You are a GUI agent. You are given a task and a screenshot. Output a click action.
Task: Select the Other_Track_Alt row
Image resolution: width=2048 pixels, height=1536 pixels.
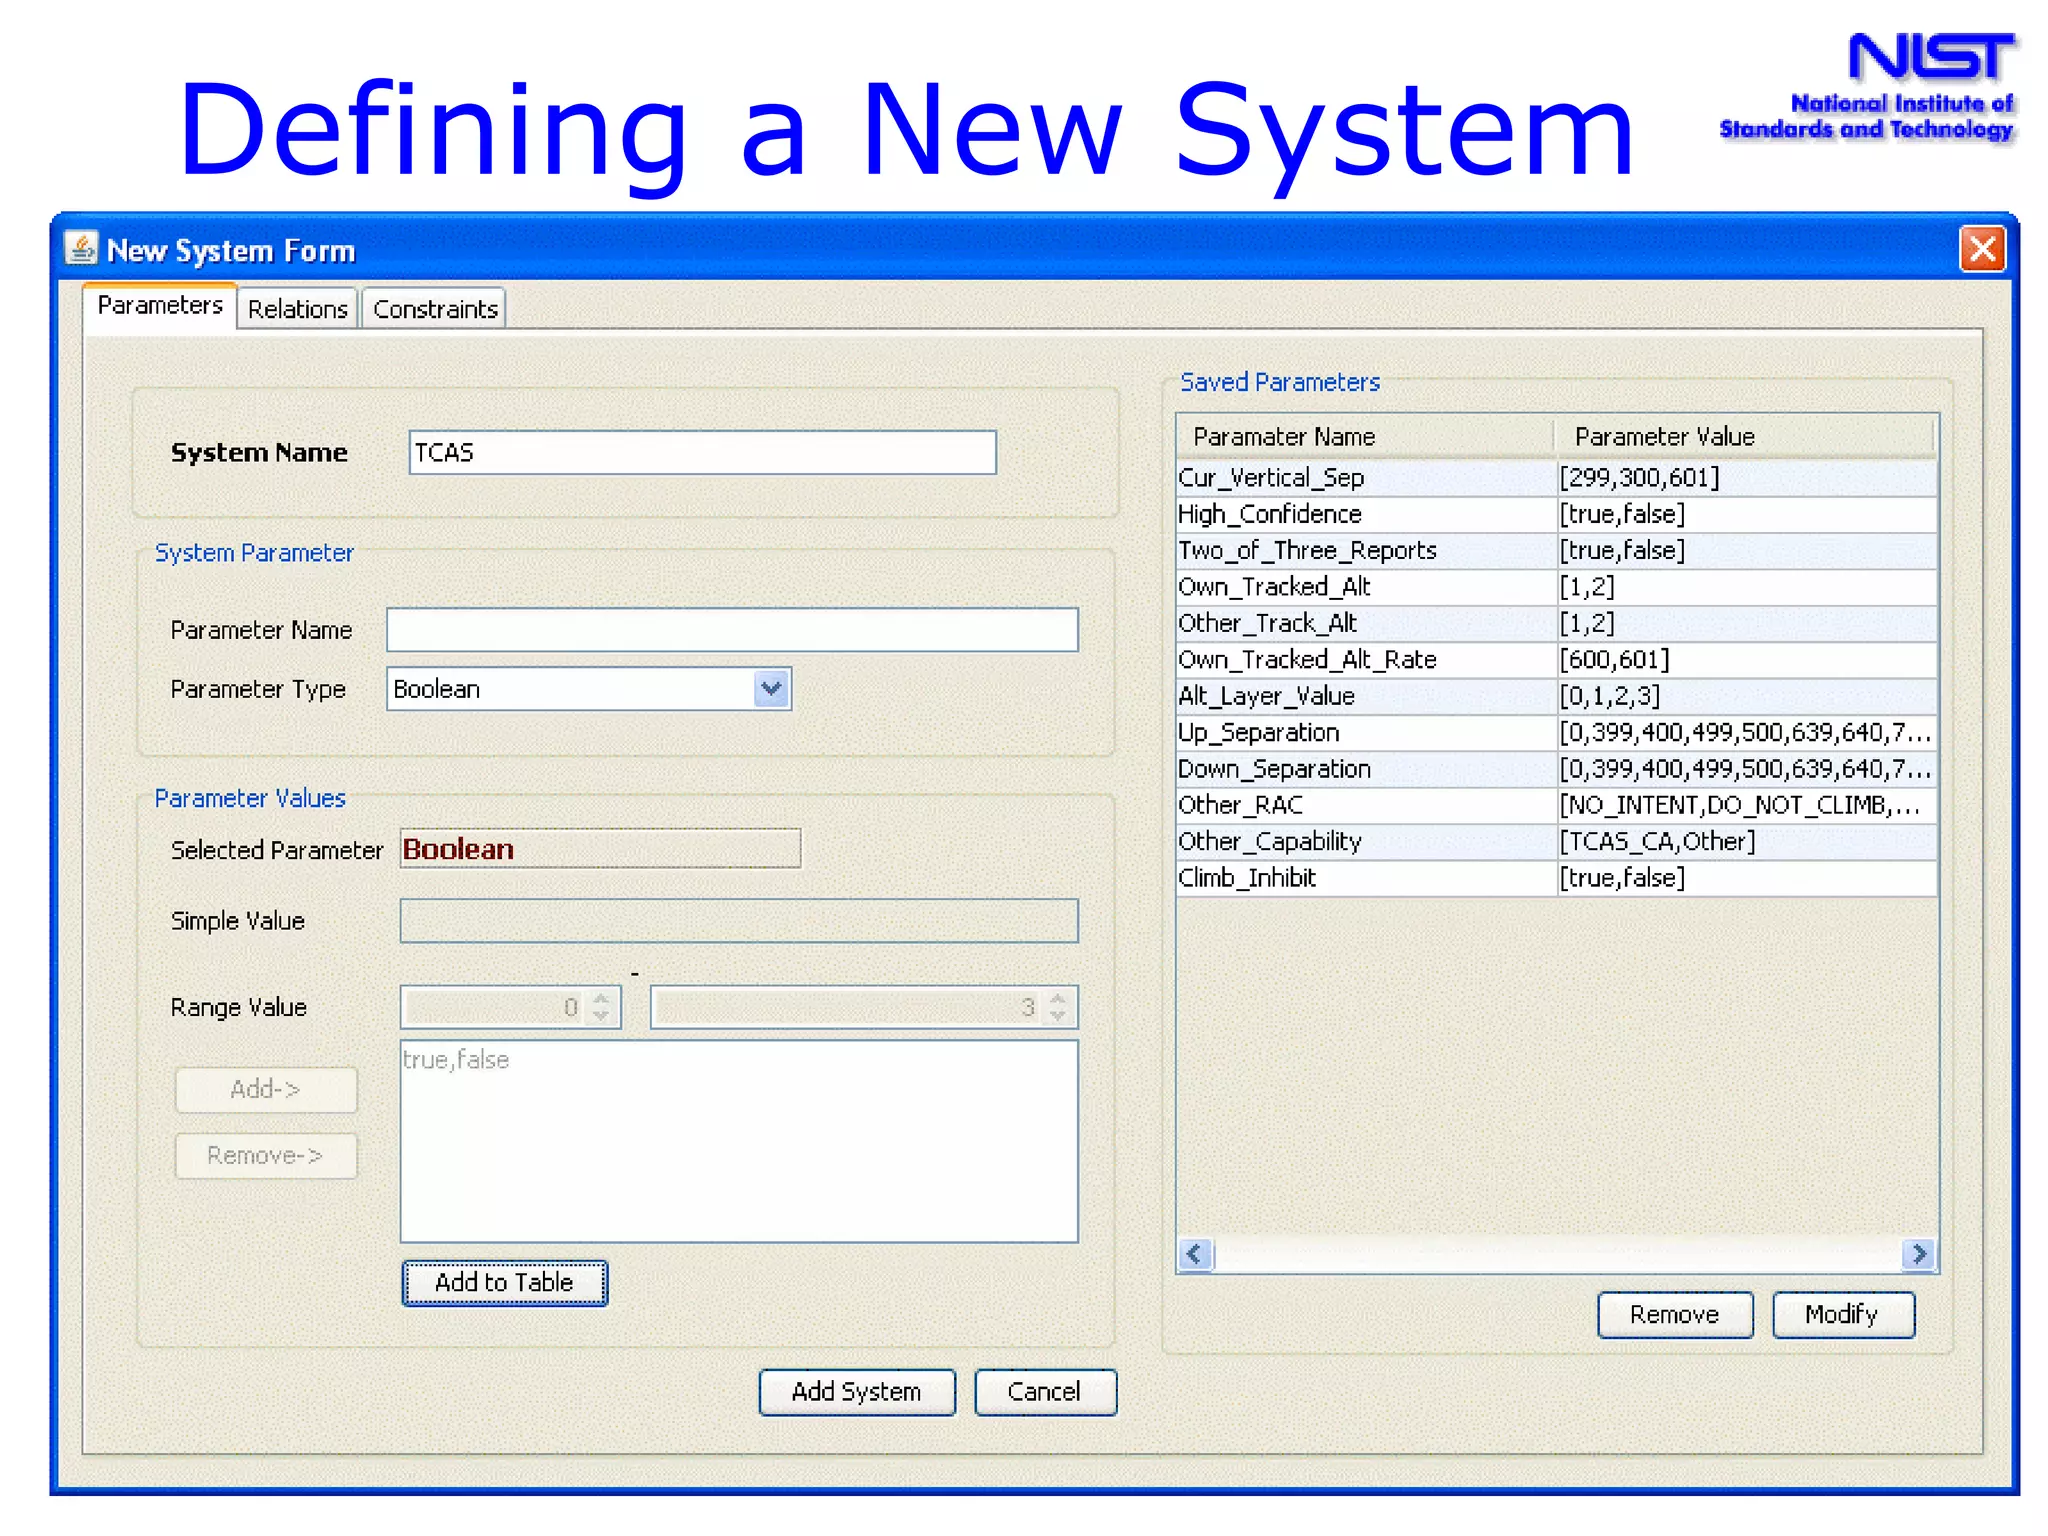(1557, 624)
